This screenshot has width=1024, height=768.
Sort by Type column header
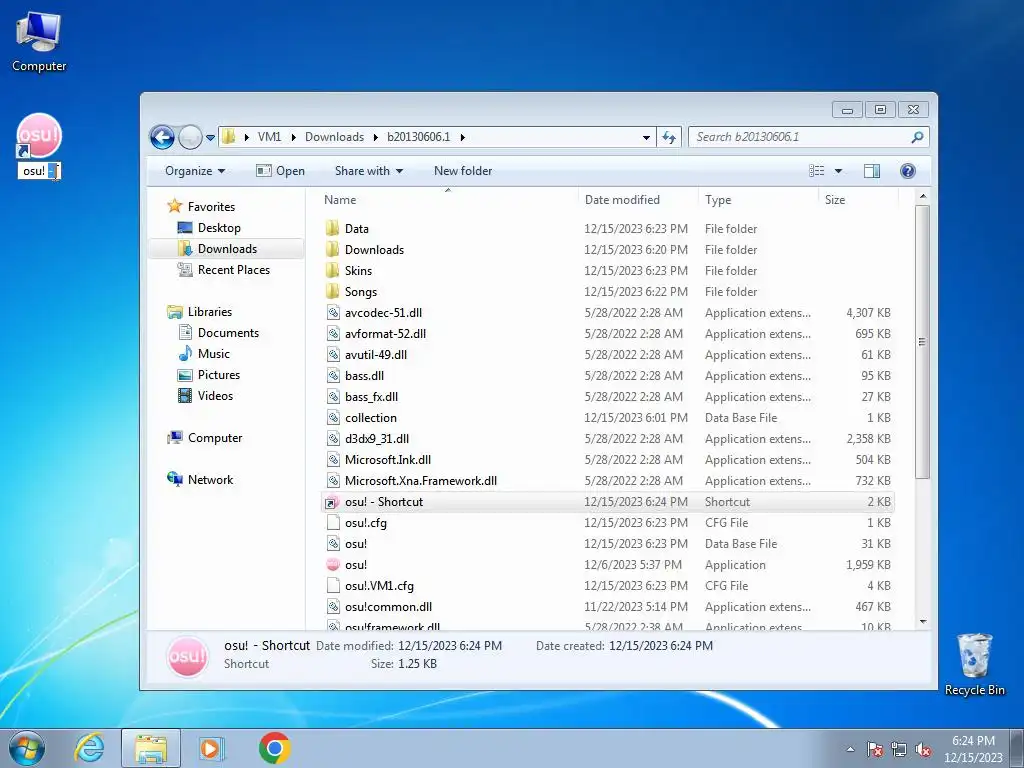(x=758, y=200)
